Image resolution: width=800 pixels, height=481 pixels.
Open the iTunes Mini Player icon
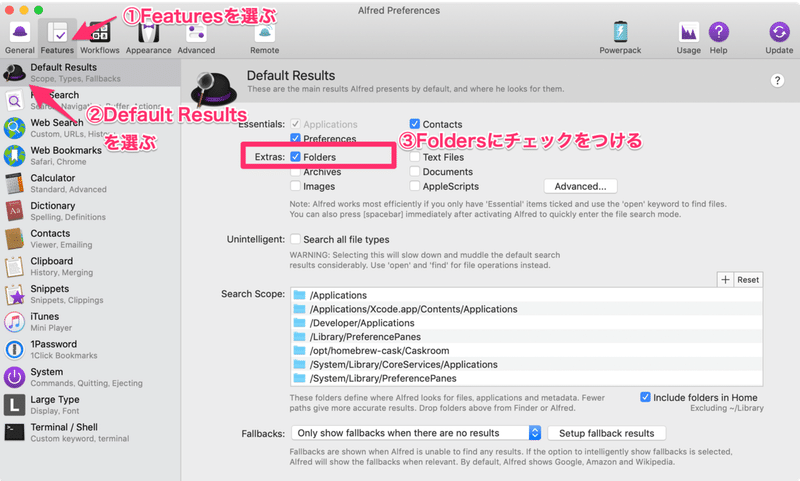(x=14, y=322)
